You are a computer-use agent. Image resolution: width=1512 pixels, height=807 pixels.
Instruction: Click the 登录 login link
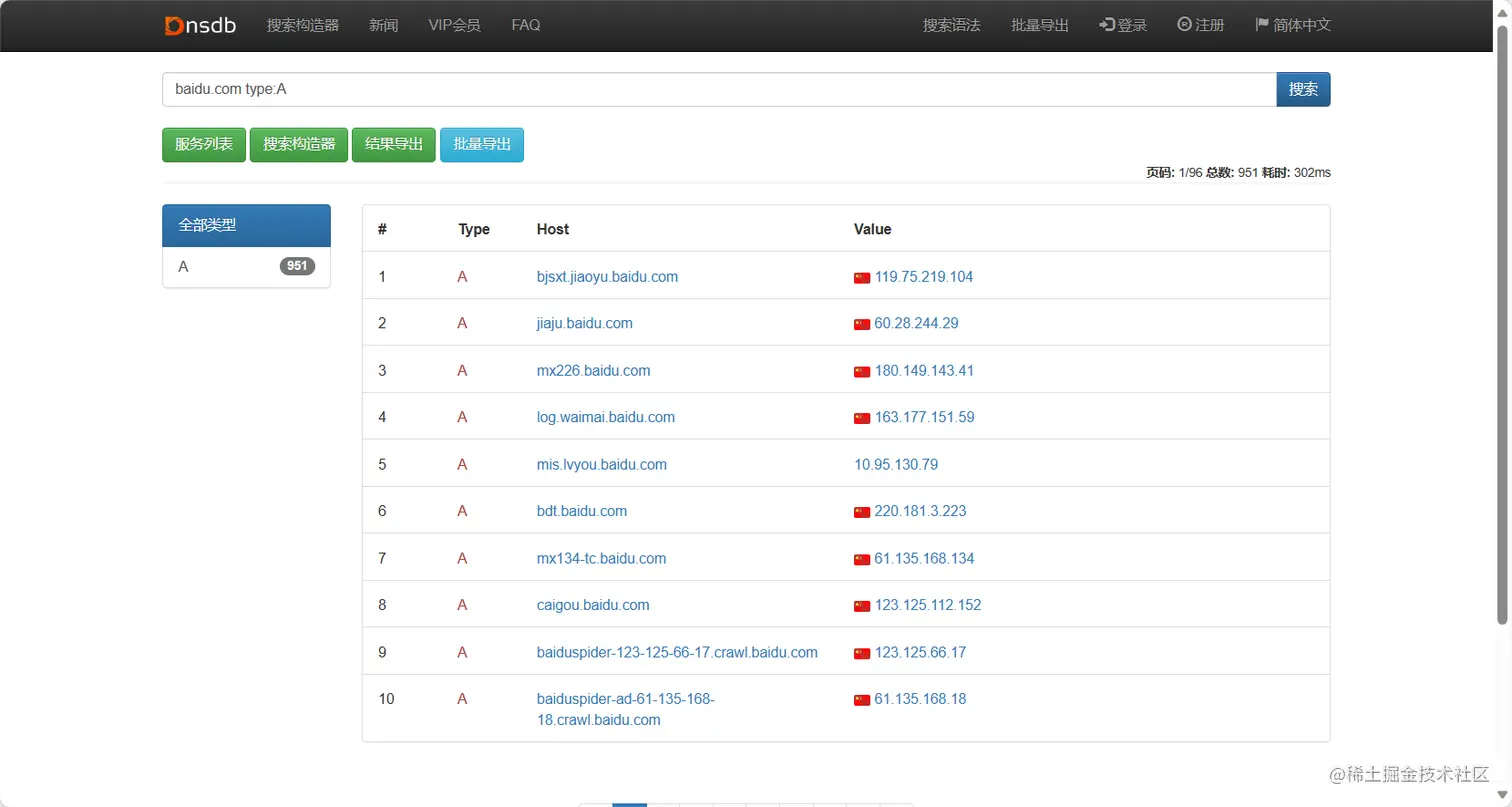[1123, 25]
